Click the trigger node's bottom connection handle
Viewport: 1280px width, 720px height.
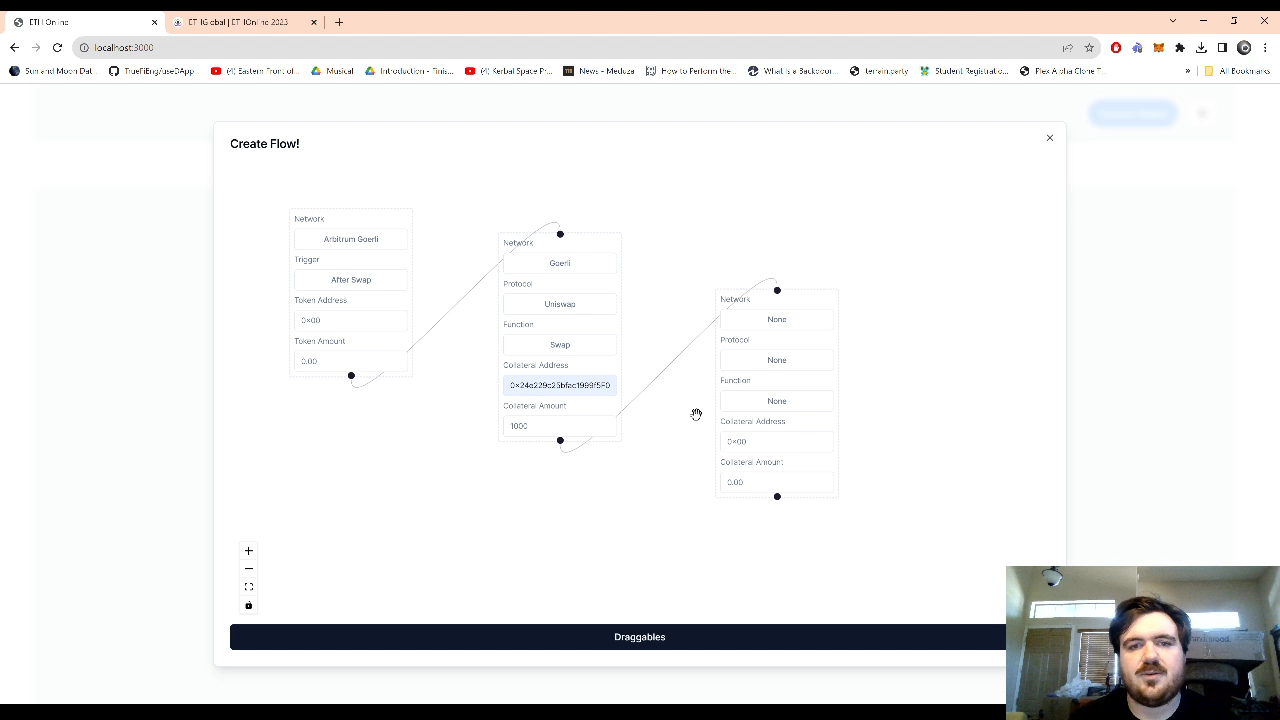click(351, 376)
